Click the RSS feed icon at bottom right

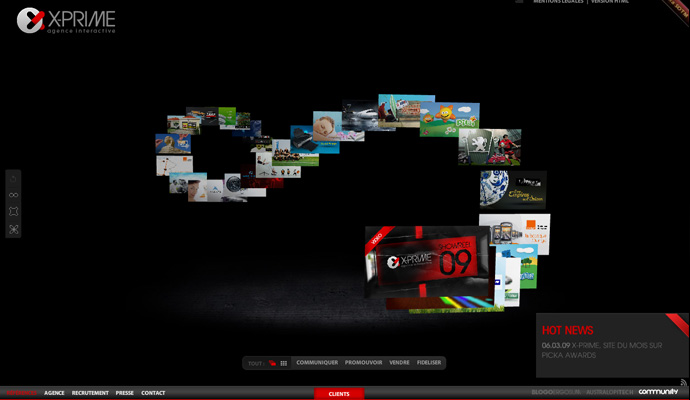click(683, 382)
